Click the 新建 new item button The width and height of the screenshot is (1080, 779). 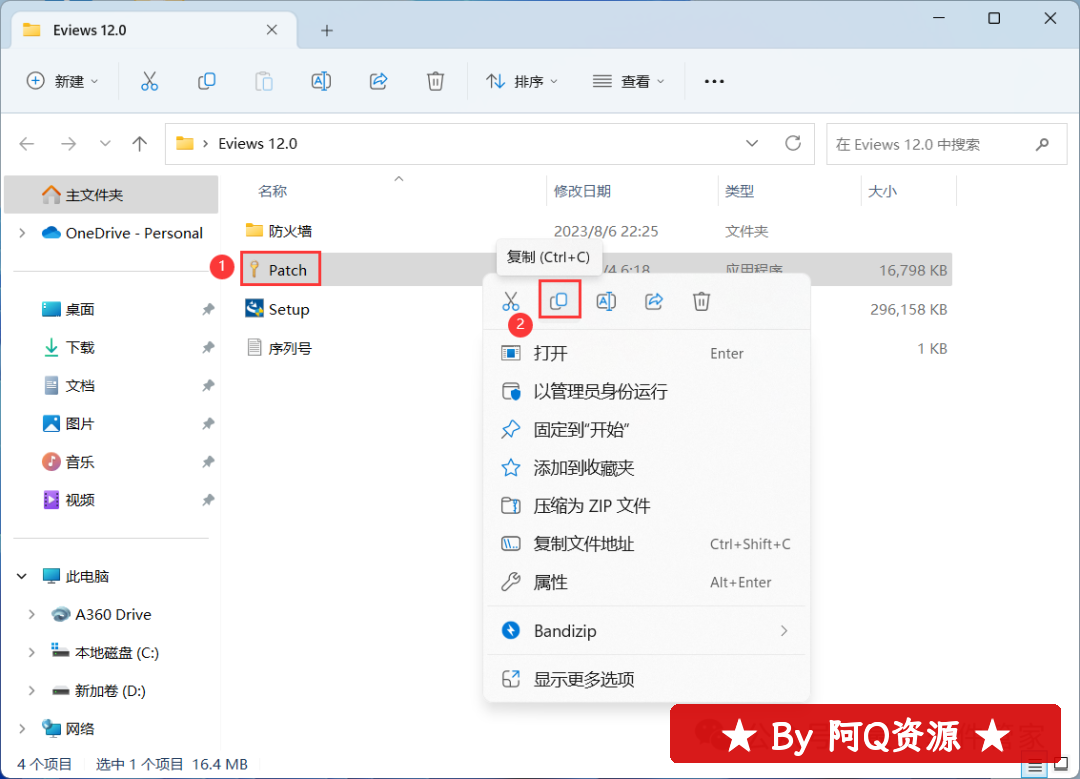[x=62, y=82]
